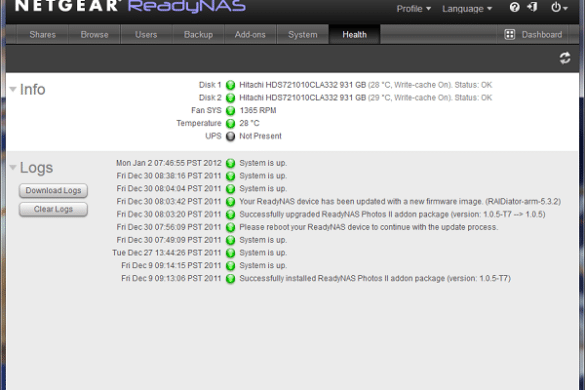Collapse the Logs section
The width and height of the screenshot is (585, 390).
click(x=13, y=168)
